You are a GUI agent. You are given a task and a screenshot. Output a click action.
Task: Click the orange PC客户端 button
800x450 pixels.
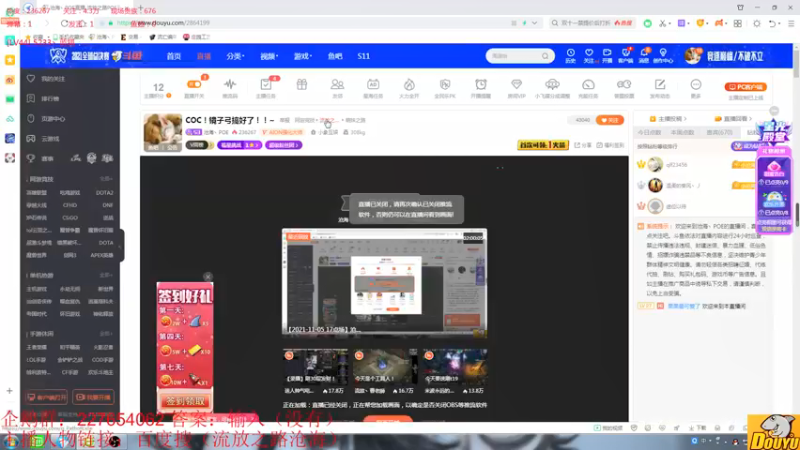click(745, 87)
